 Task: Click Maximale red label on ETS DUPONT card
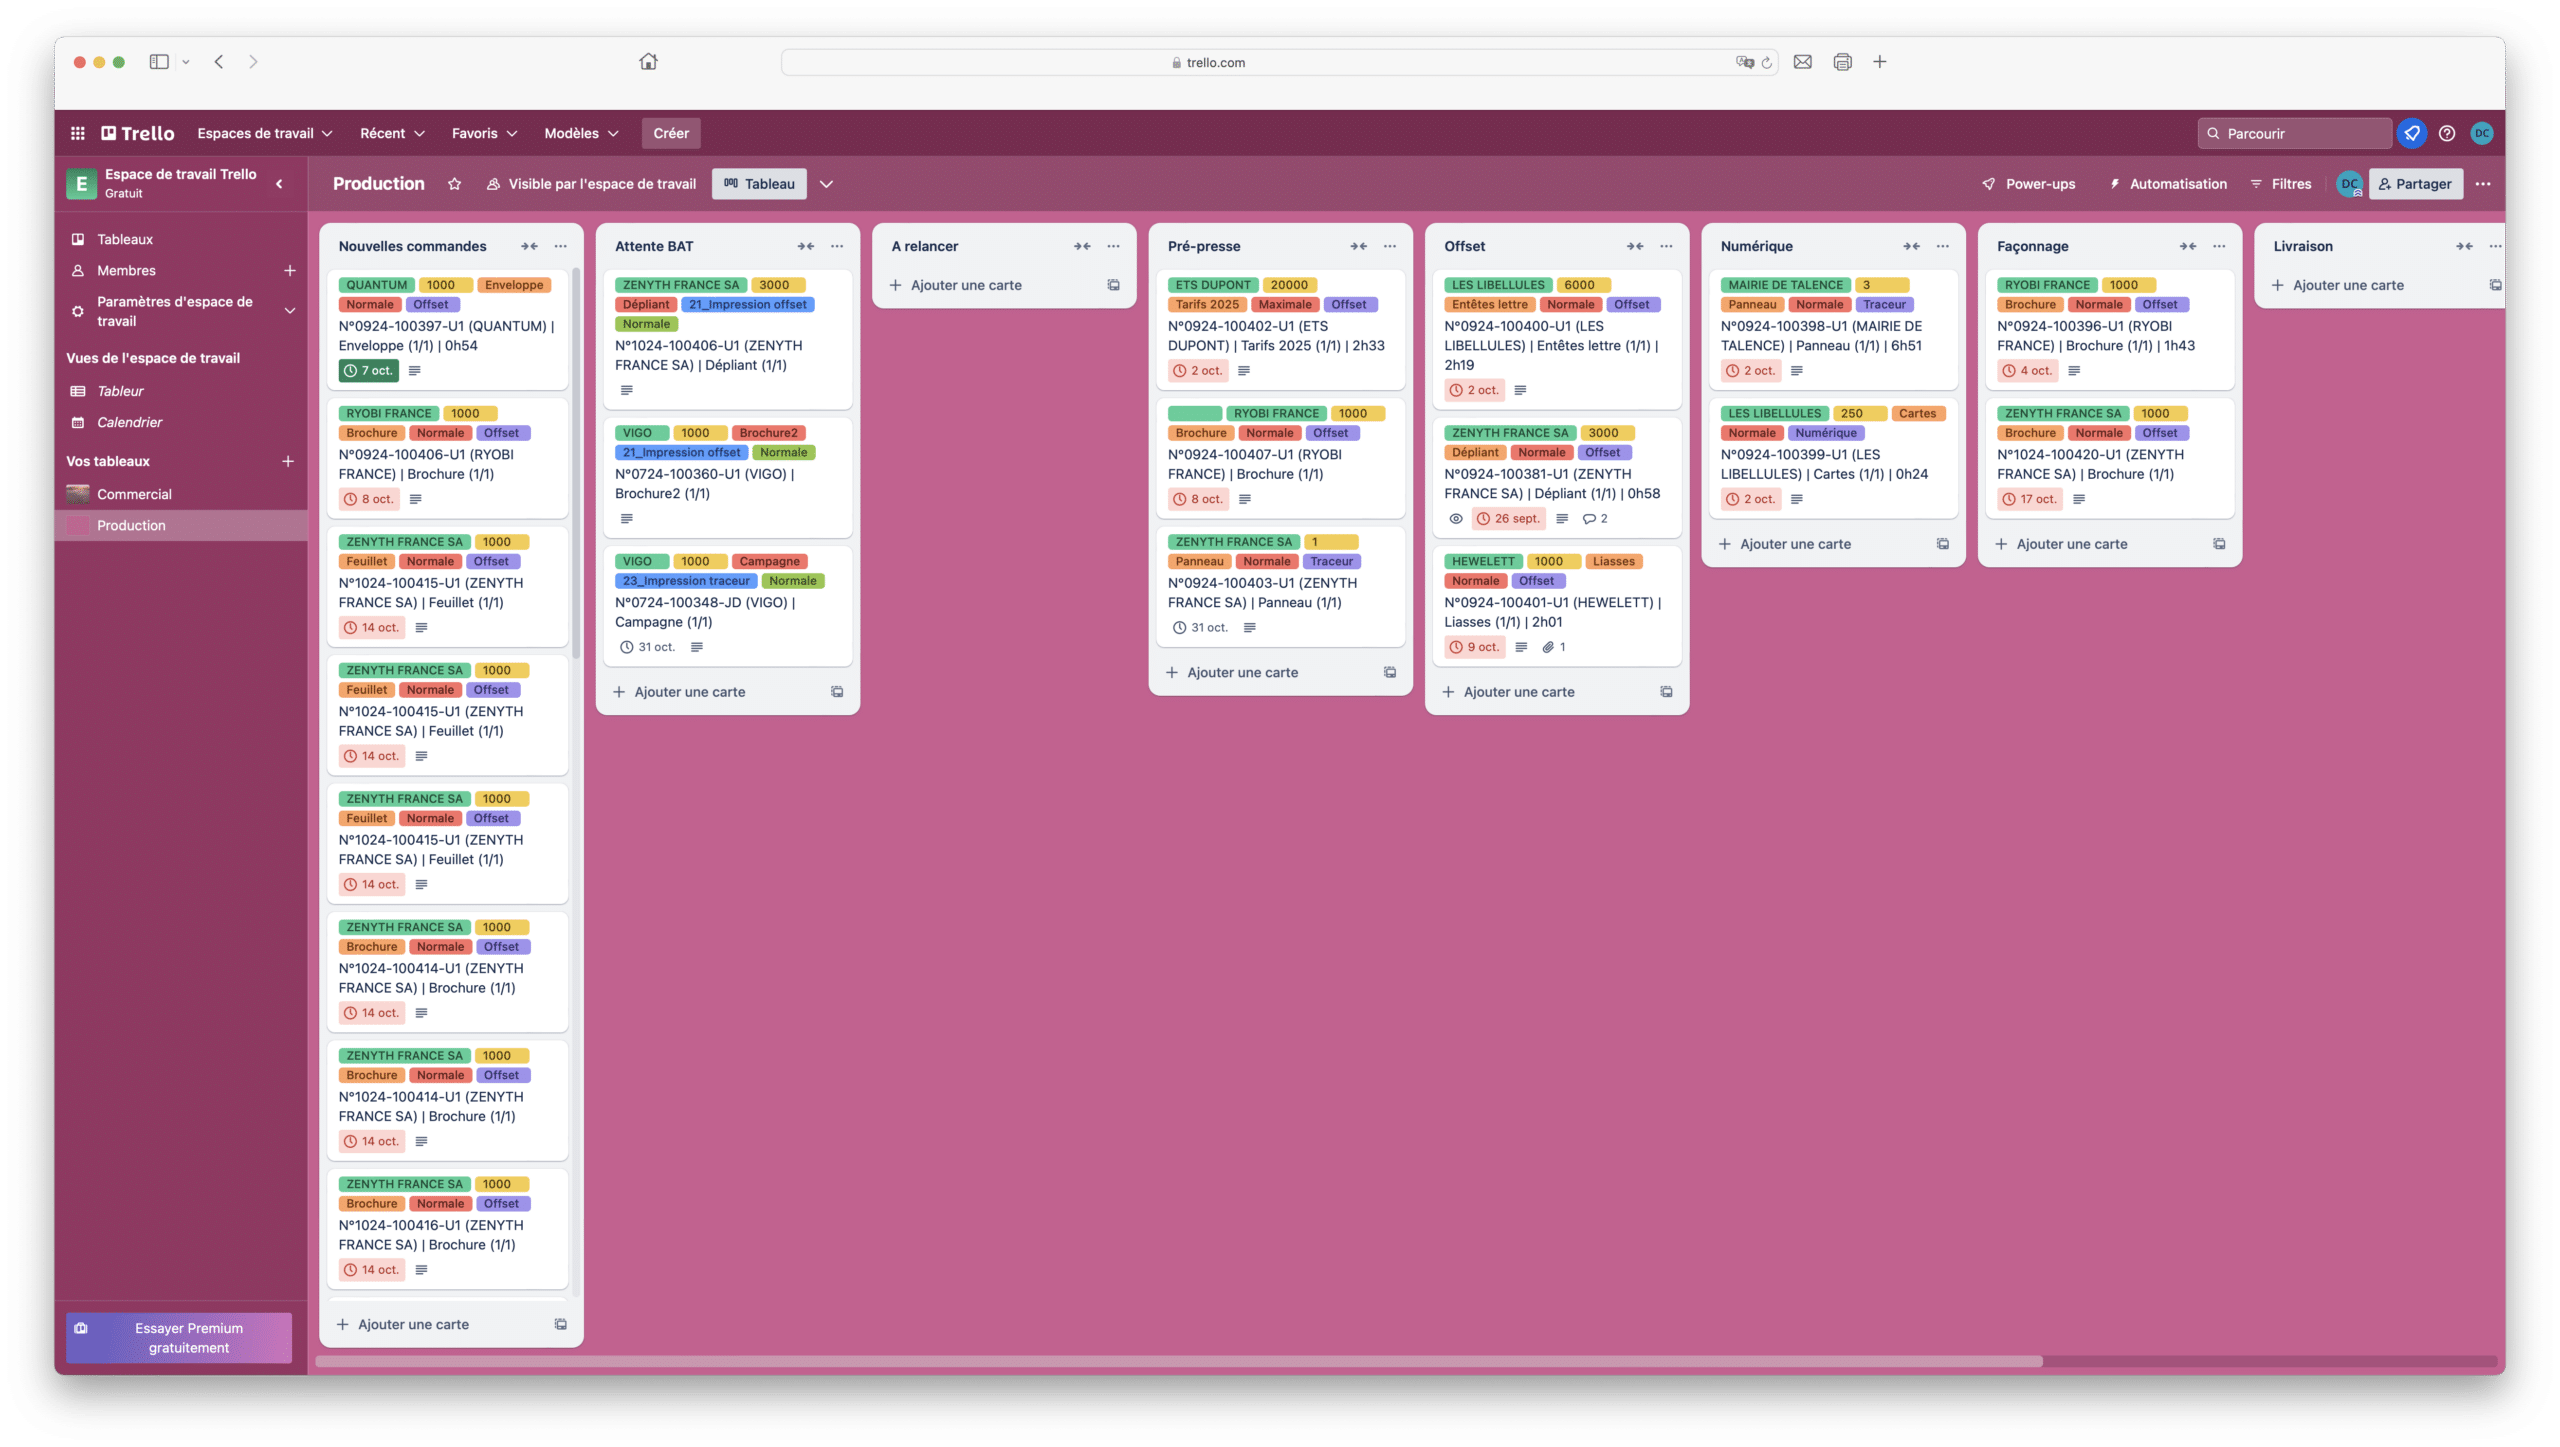coord(1284,304)
